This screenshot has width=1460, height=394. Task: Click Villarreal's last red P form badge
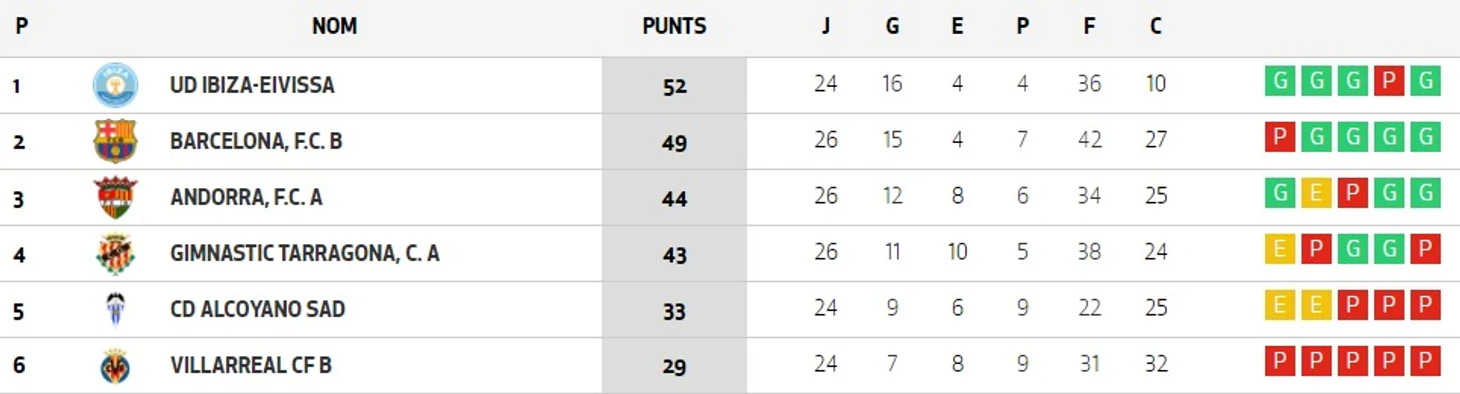pos(1425,361)
